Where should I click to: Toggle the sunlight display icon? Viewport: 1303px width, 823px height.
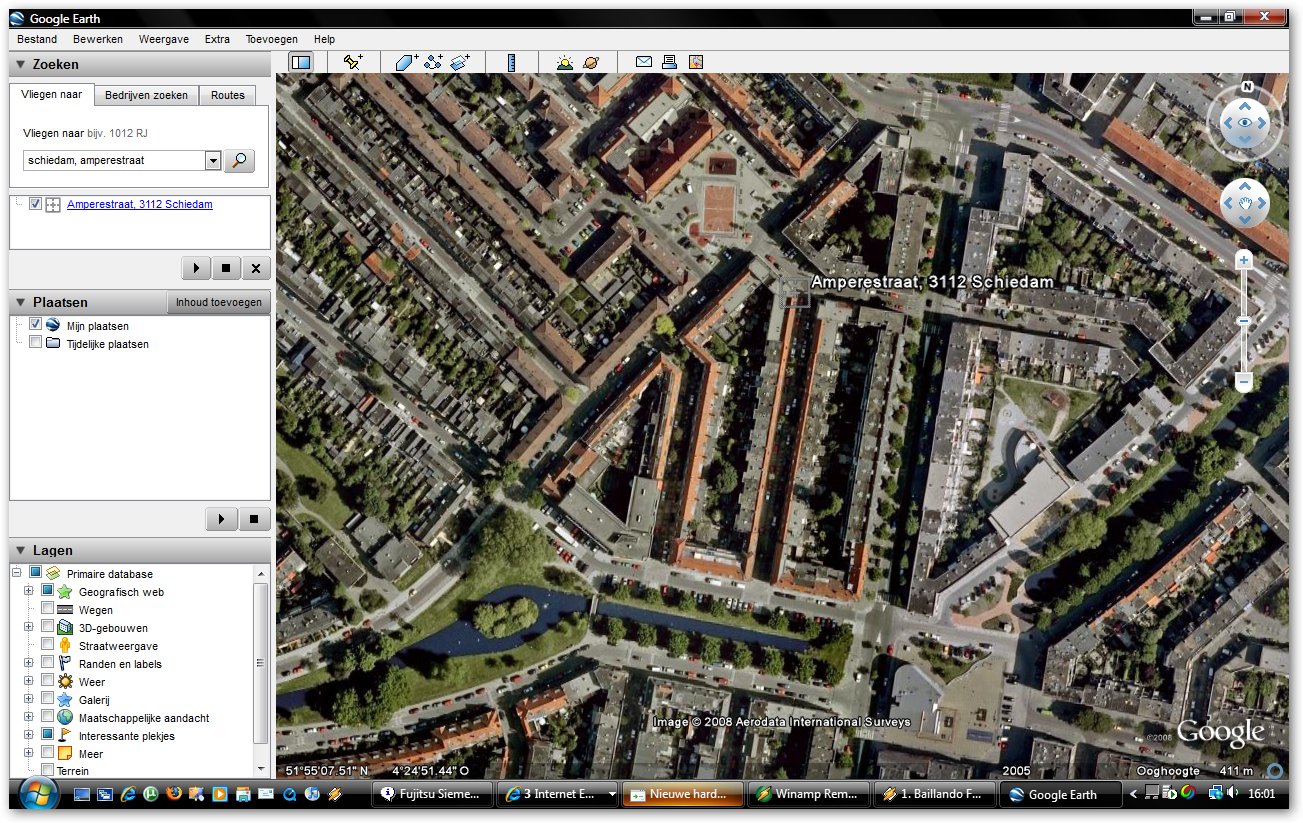coord(565,62)
